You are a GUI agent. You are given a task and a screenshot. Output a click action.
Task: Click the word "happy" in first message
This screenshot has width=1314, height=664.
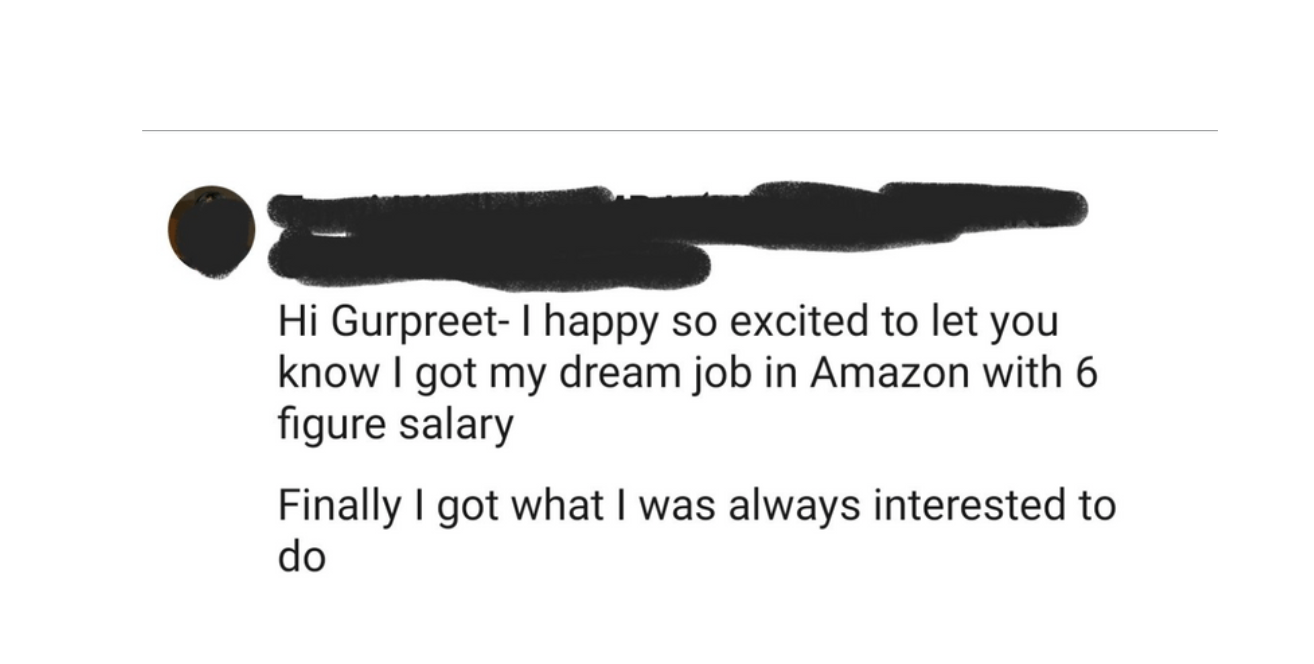pyautogui.click(x=596, y=326)
